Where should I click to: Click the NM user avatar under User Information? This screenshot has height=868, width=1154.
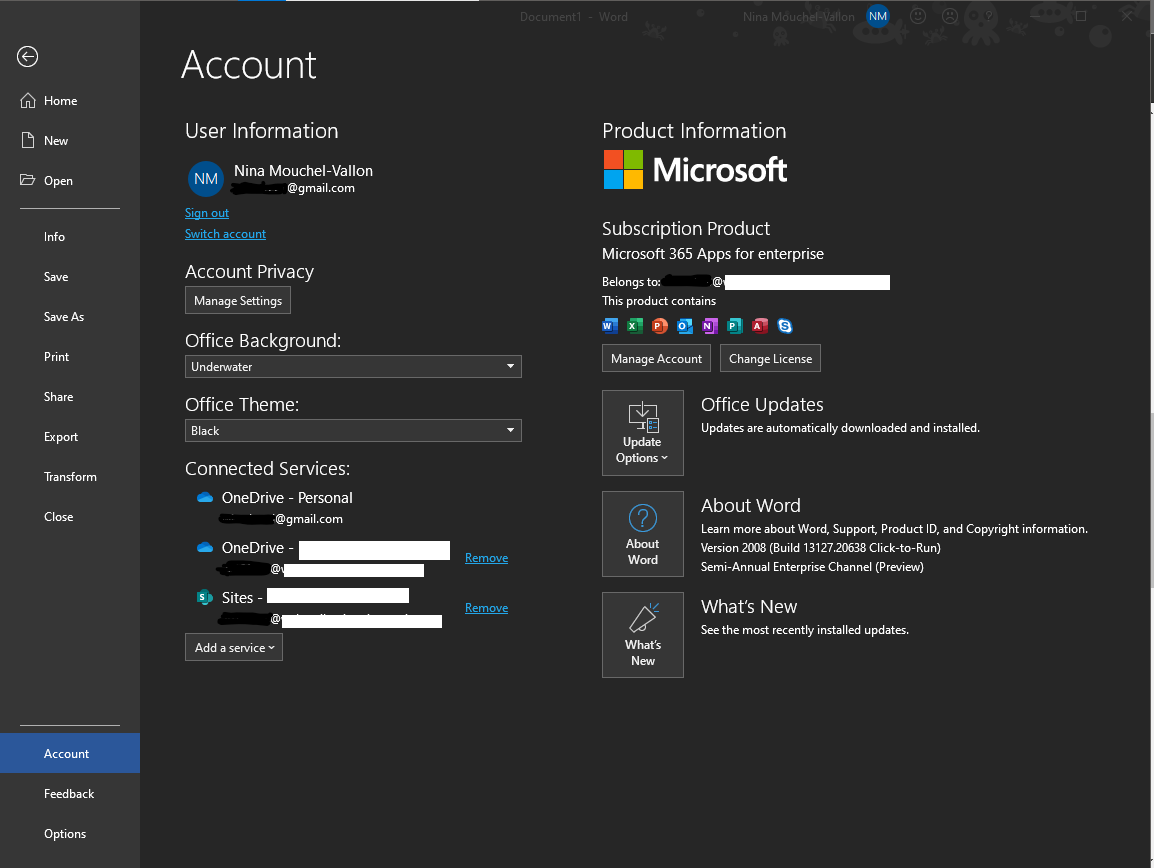[x=206, y=179]
